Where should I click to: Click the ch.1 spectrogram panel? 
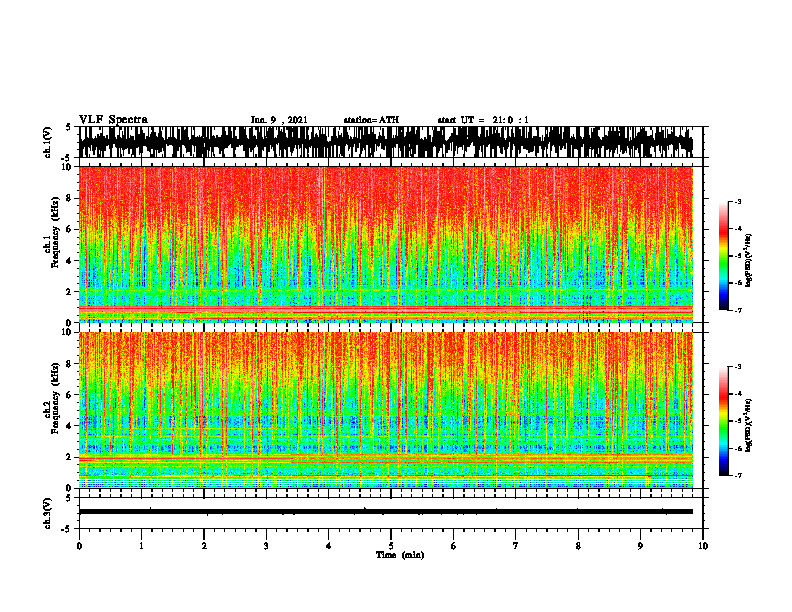[386, 244]
